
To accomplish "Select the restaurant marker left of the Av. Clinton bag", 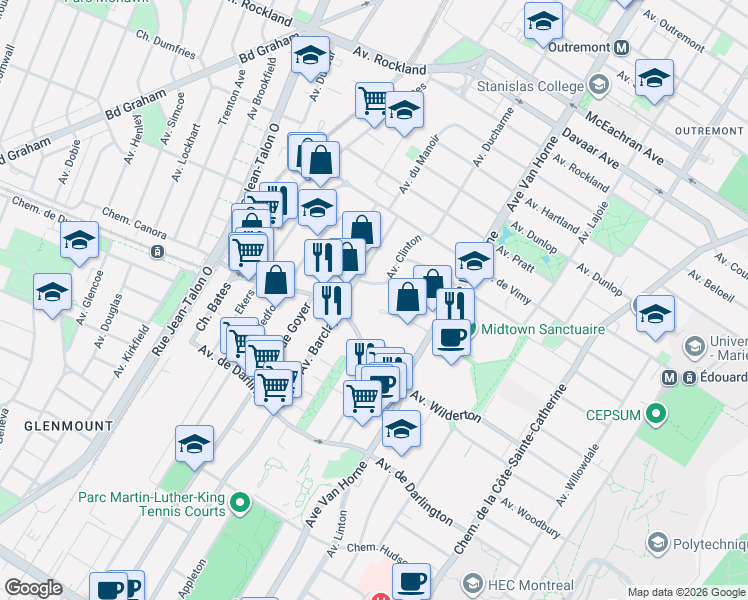I will click(324, 261).
